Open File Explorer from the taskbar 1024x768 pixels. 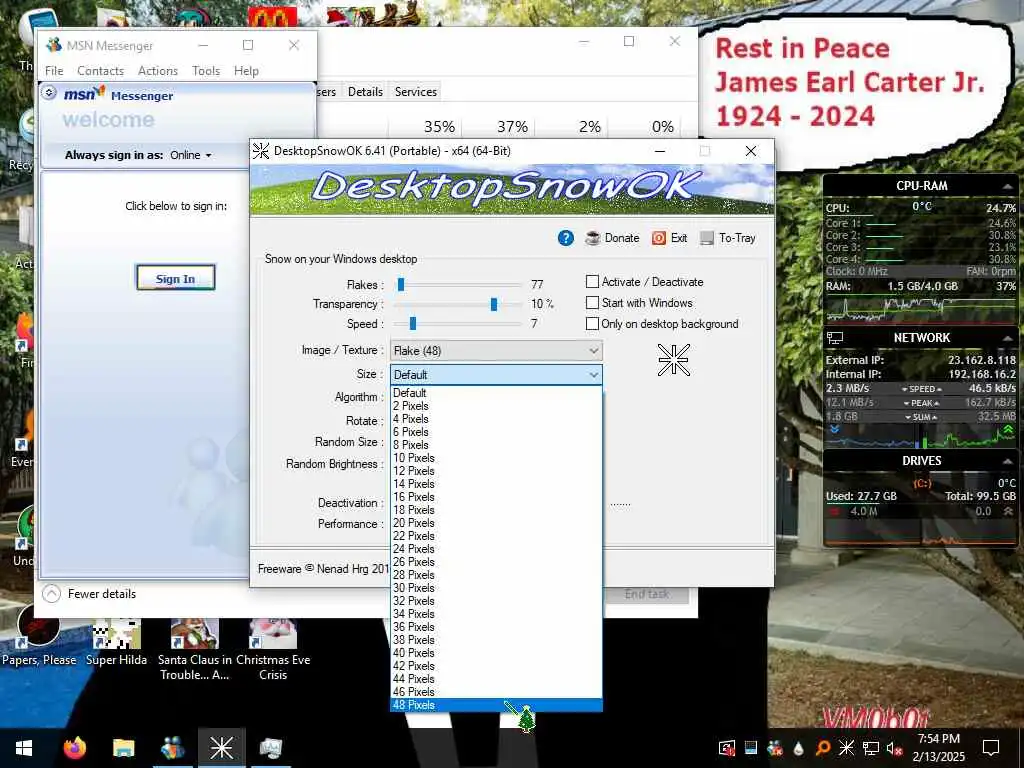tap(123, 748)
